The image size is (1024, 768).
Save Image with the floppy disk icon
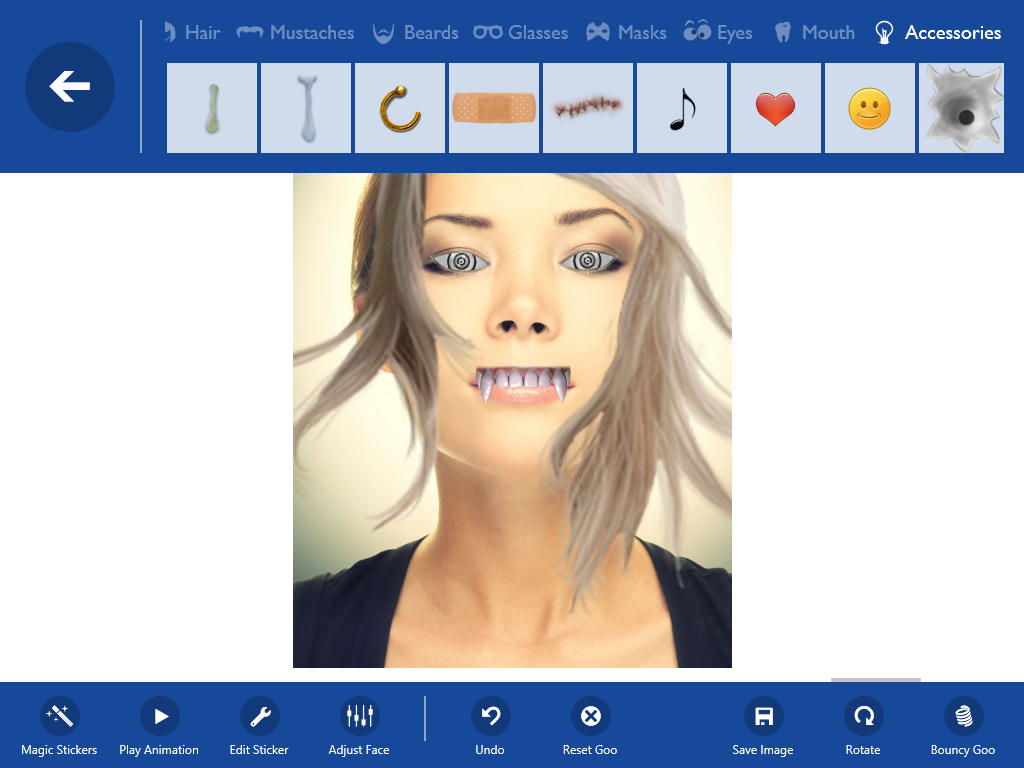point(763,716)
